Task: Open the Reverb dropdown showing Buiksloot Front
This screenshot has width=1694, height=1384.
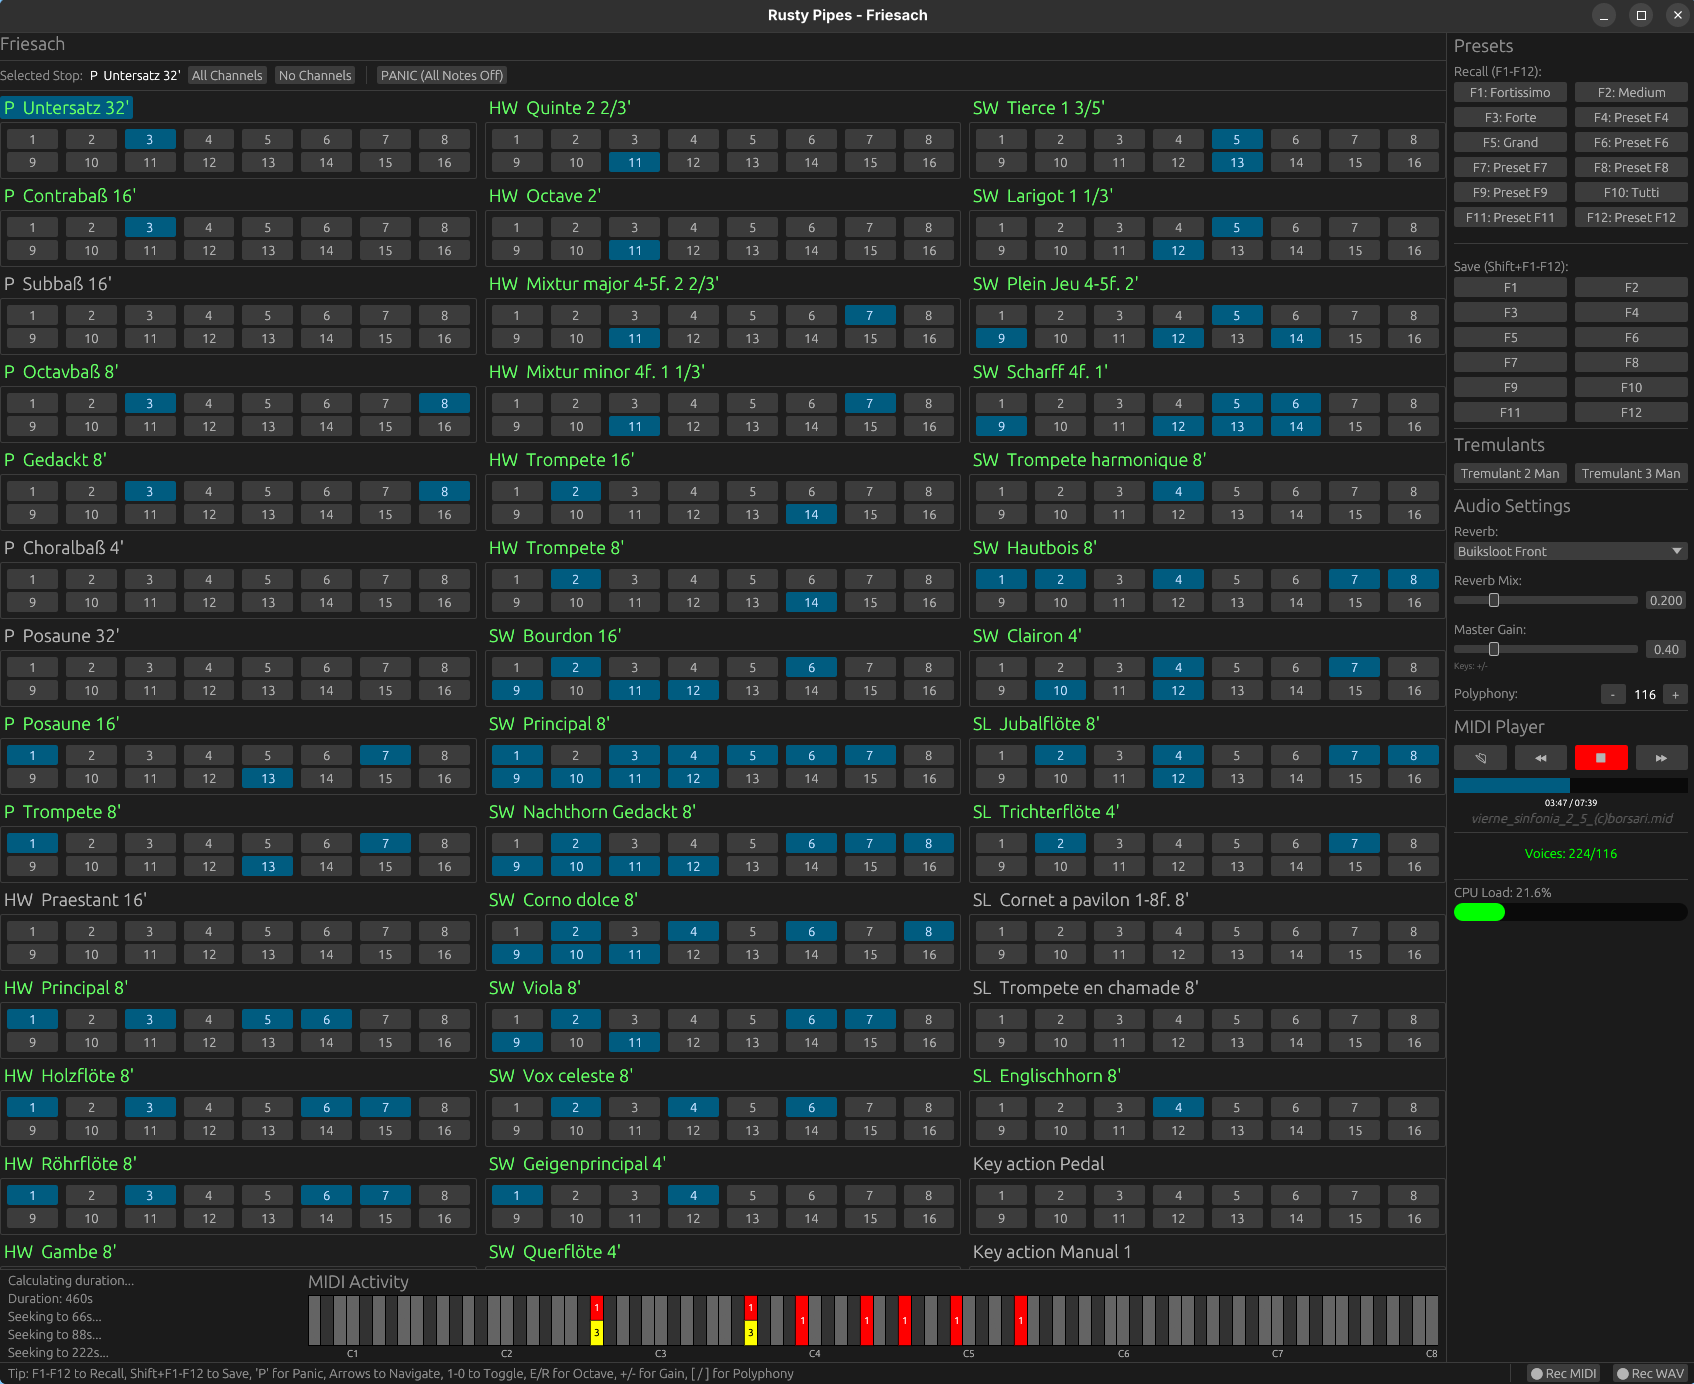Action: [1570, 552]
